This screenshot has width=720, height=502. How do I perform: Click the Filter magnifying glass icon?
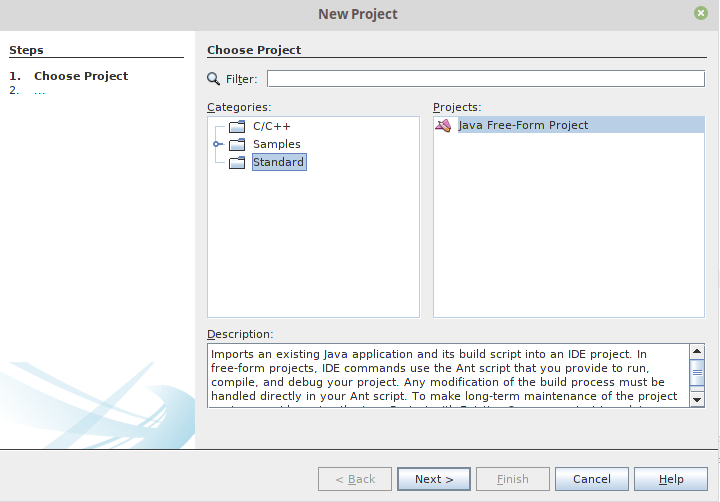coord(213,79)
